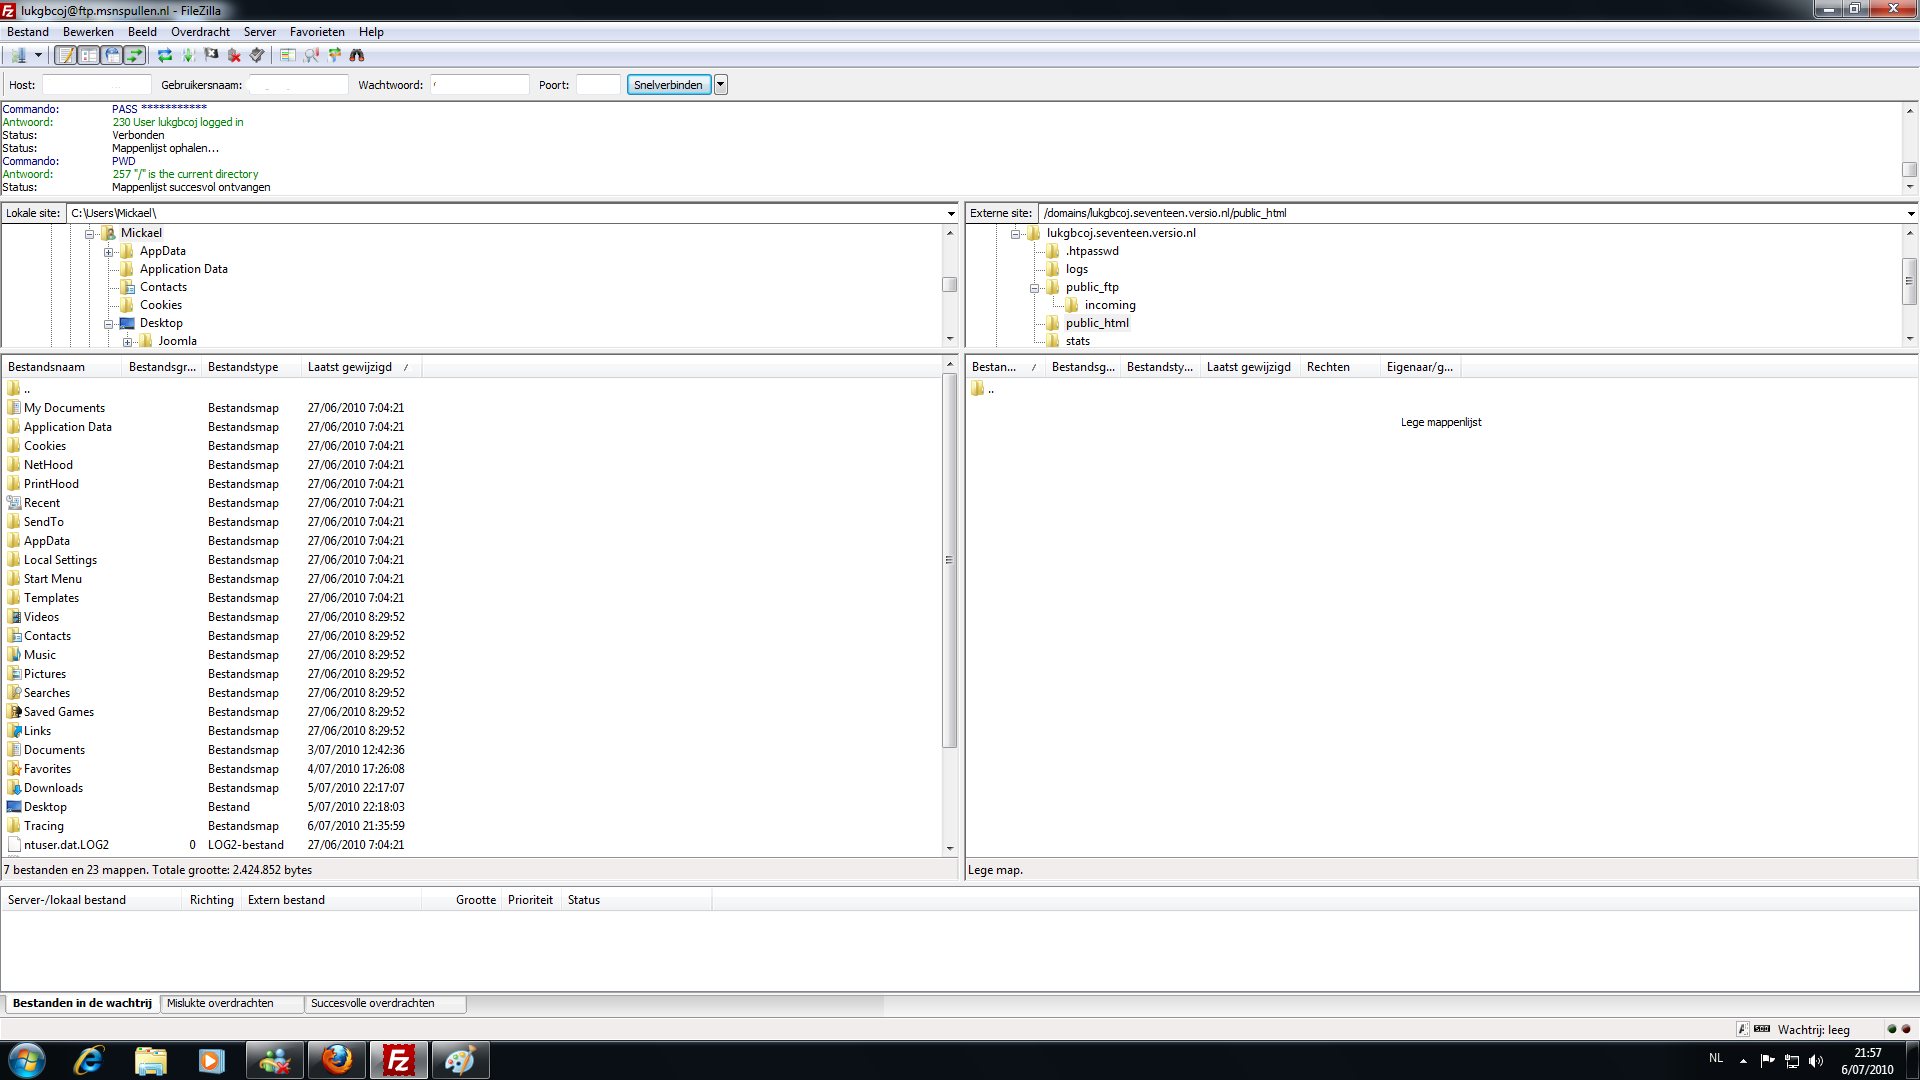Collapse the lukgbcoj.seventeen.versio.nl remote node
Image resolution: width=1920 pixels, height=1080 pixels.
click(x=1015, y=234)
